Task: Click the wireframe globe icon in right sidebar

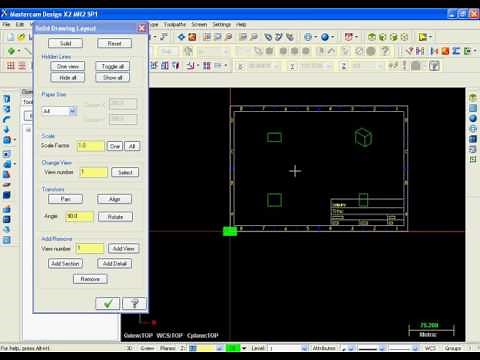Action: click(473, 129)
